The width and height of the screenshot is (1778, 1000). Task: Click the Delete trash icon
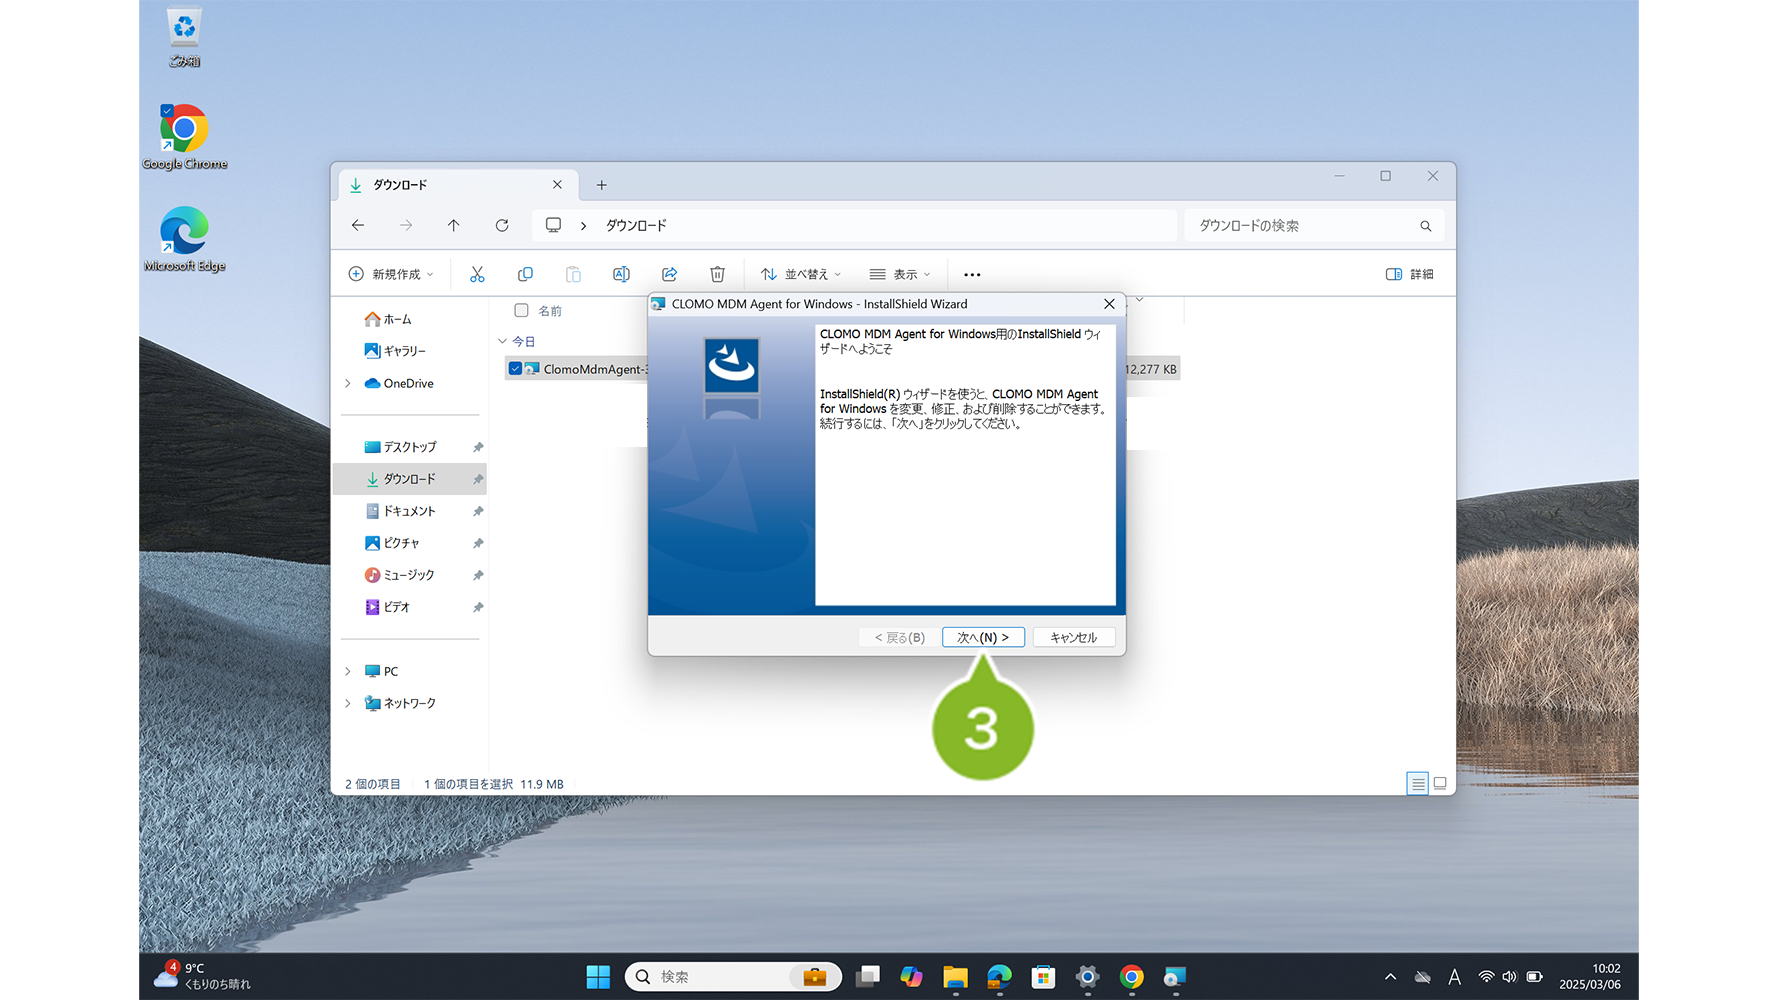click(717, 274)
